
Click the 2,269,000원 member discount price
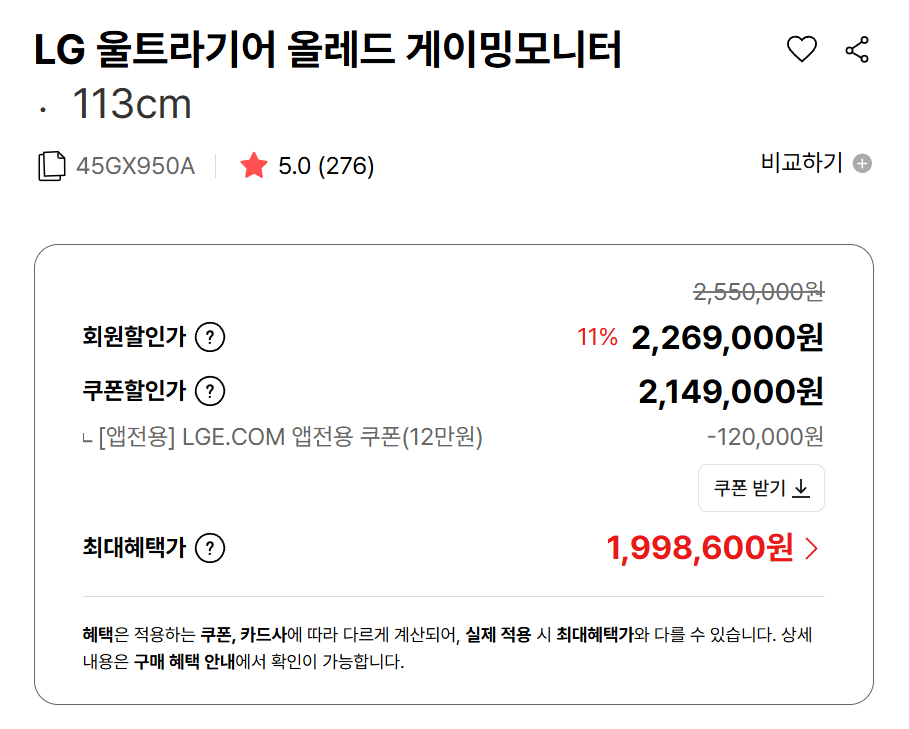pos(727,338)
